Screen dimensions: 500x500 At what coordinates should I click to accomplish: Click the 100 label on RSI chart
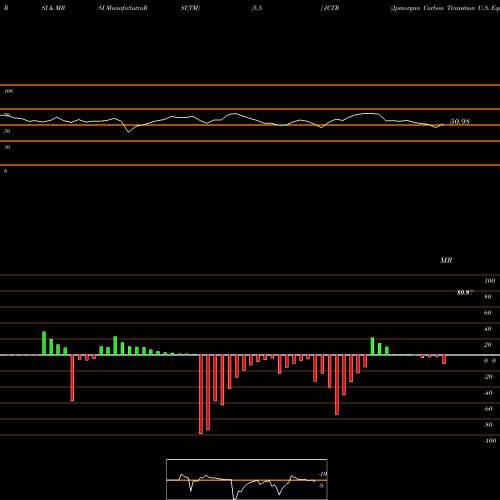[x=8, y=91]
